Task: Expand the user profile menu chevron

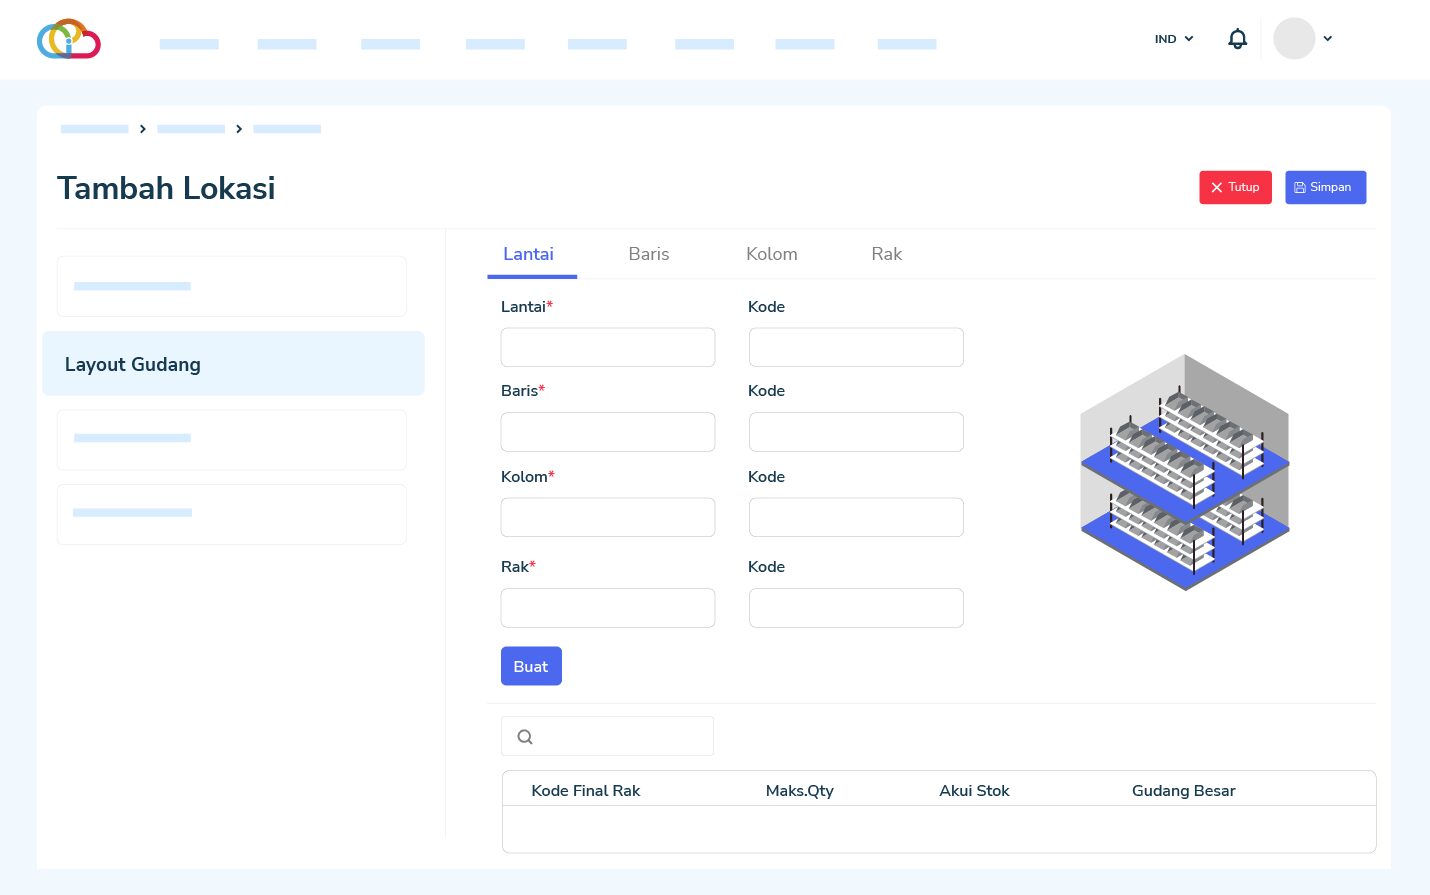Action: click(1328, 39)
